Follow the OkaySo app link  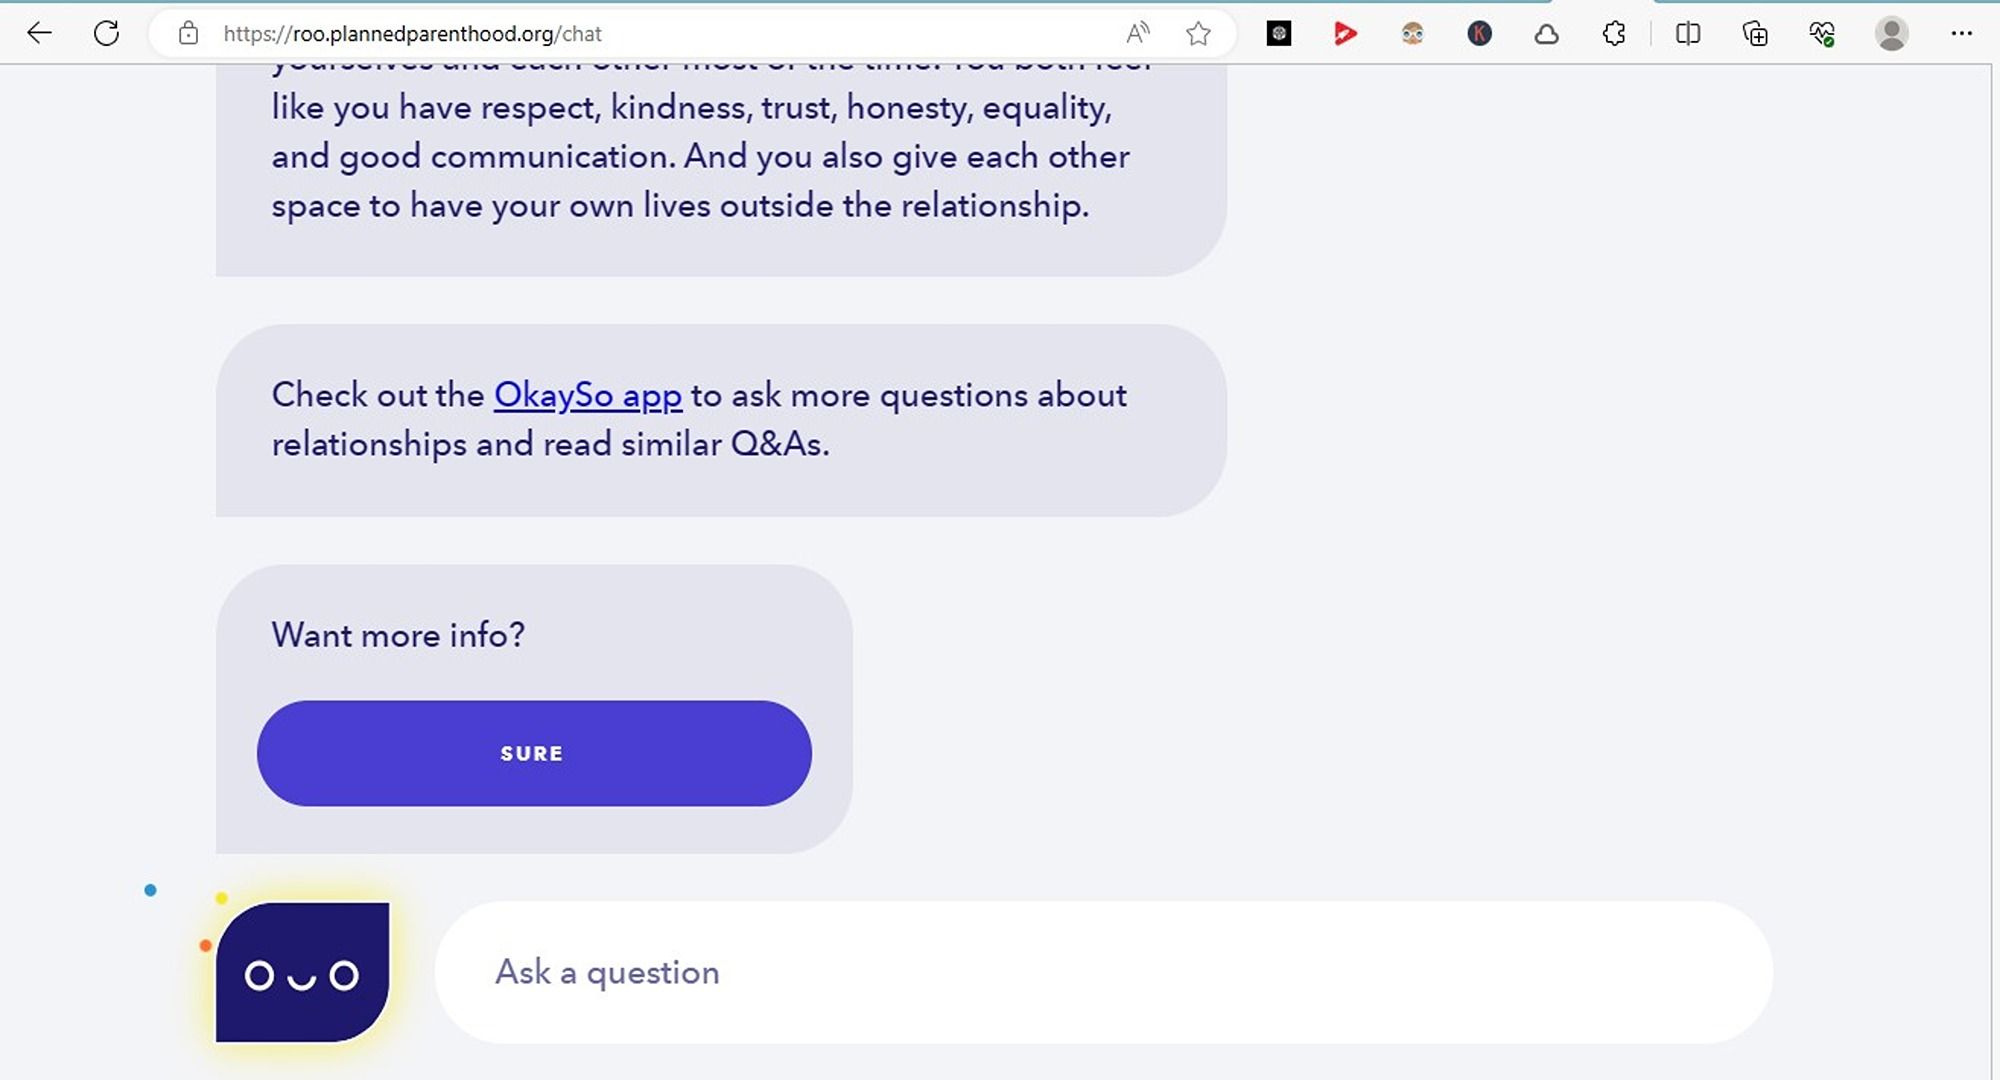tap(588, 395)
